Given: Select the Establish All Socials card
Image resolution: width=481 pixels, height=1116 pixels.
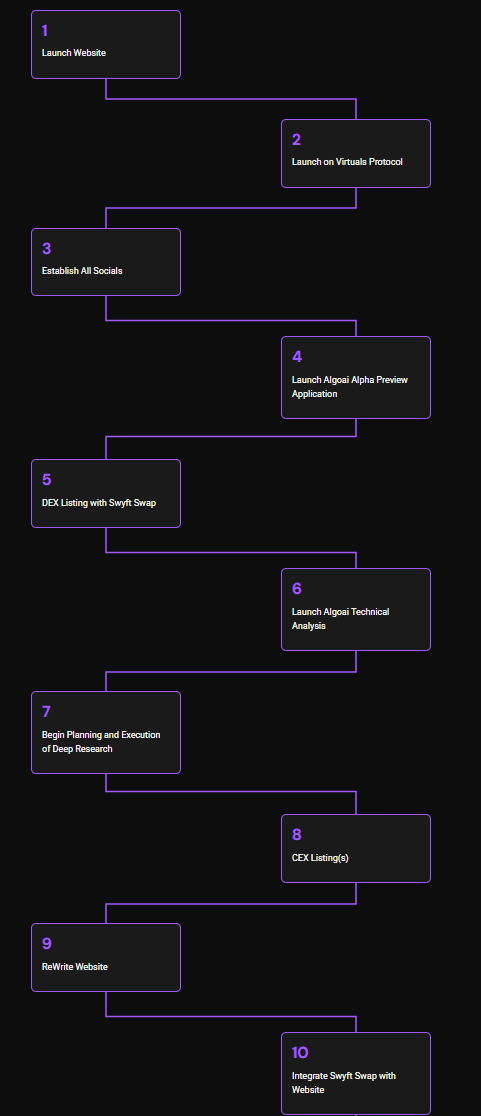Looking at the screenshot, I should click(x=106, y=262).
